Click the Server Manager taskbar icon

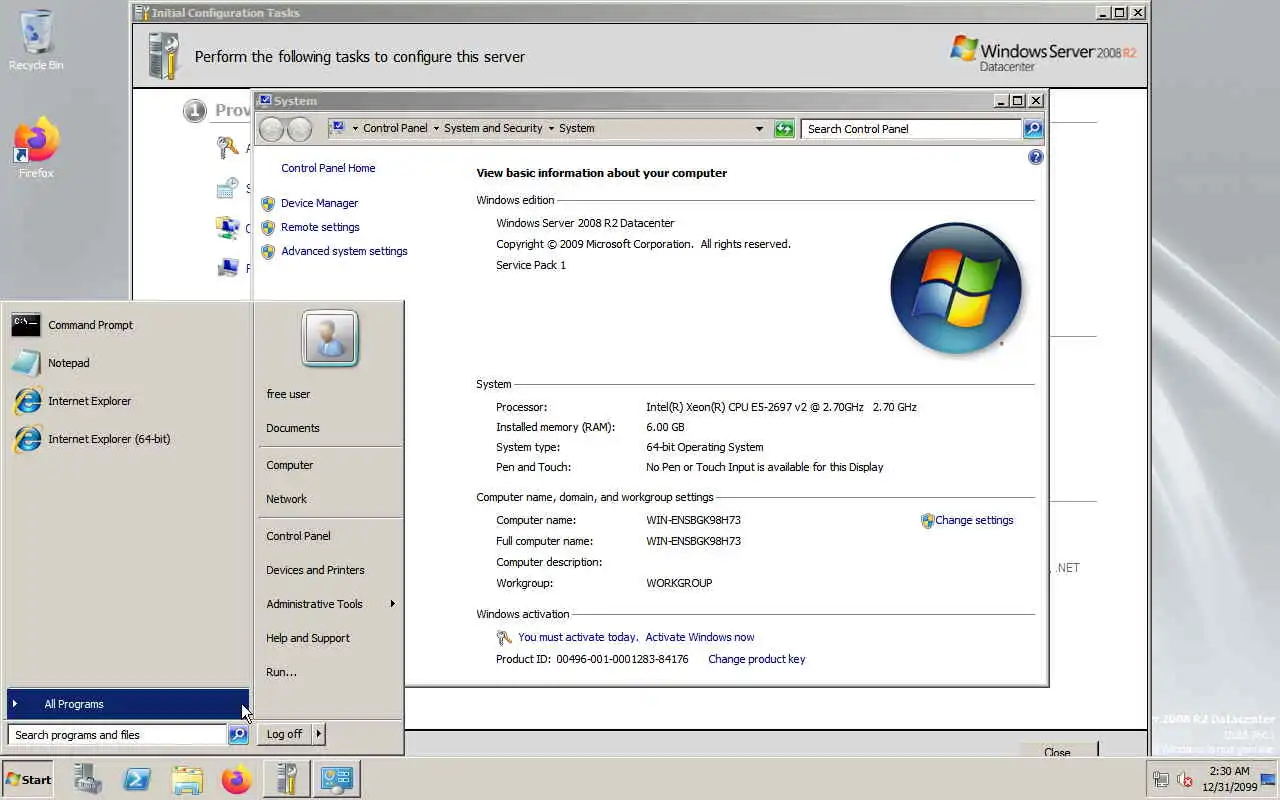coord(87,779)
